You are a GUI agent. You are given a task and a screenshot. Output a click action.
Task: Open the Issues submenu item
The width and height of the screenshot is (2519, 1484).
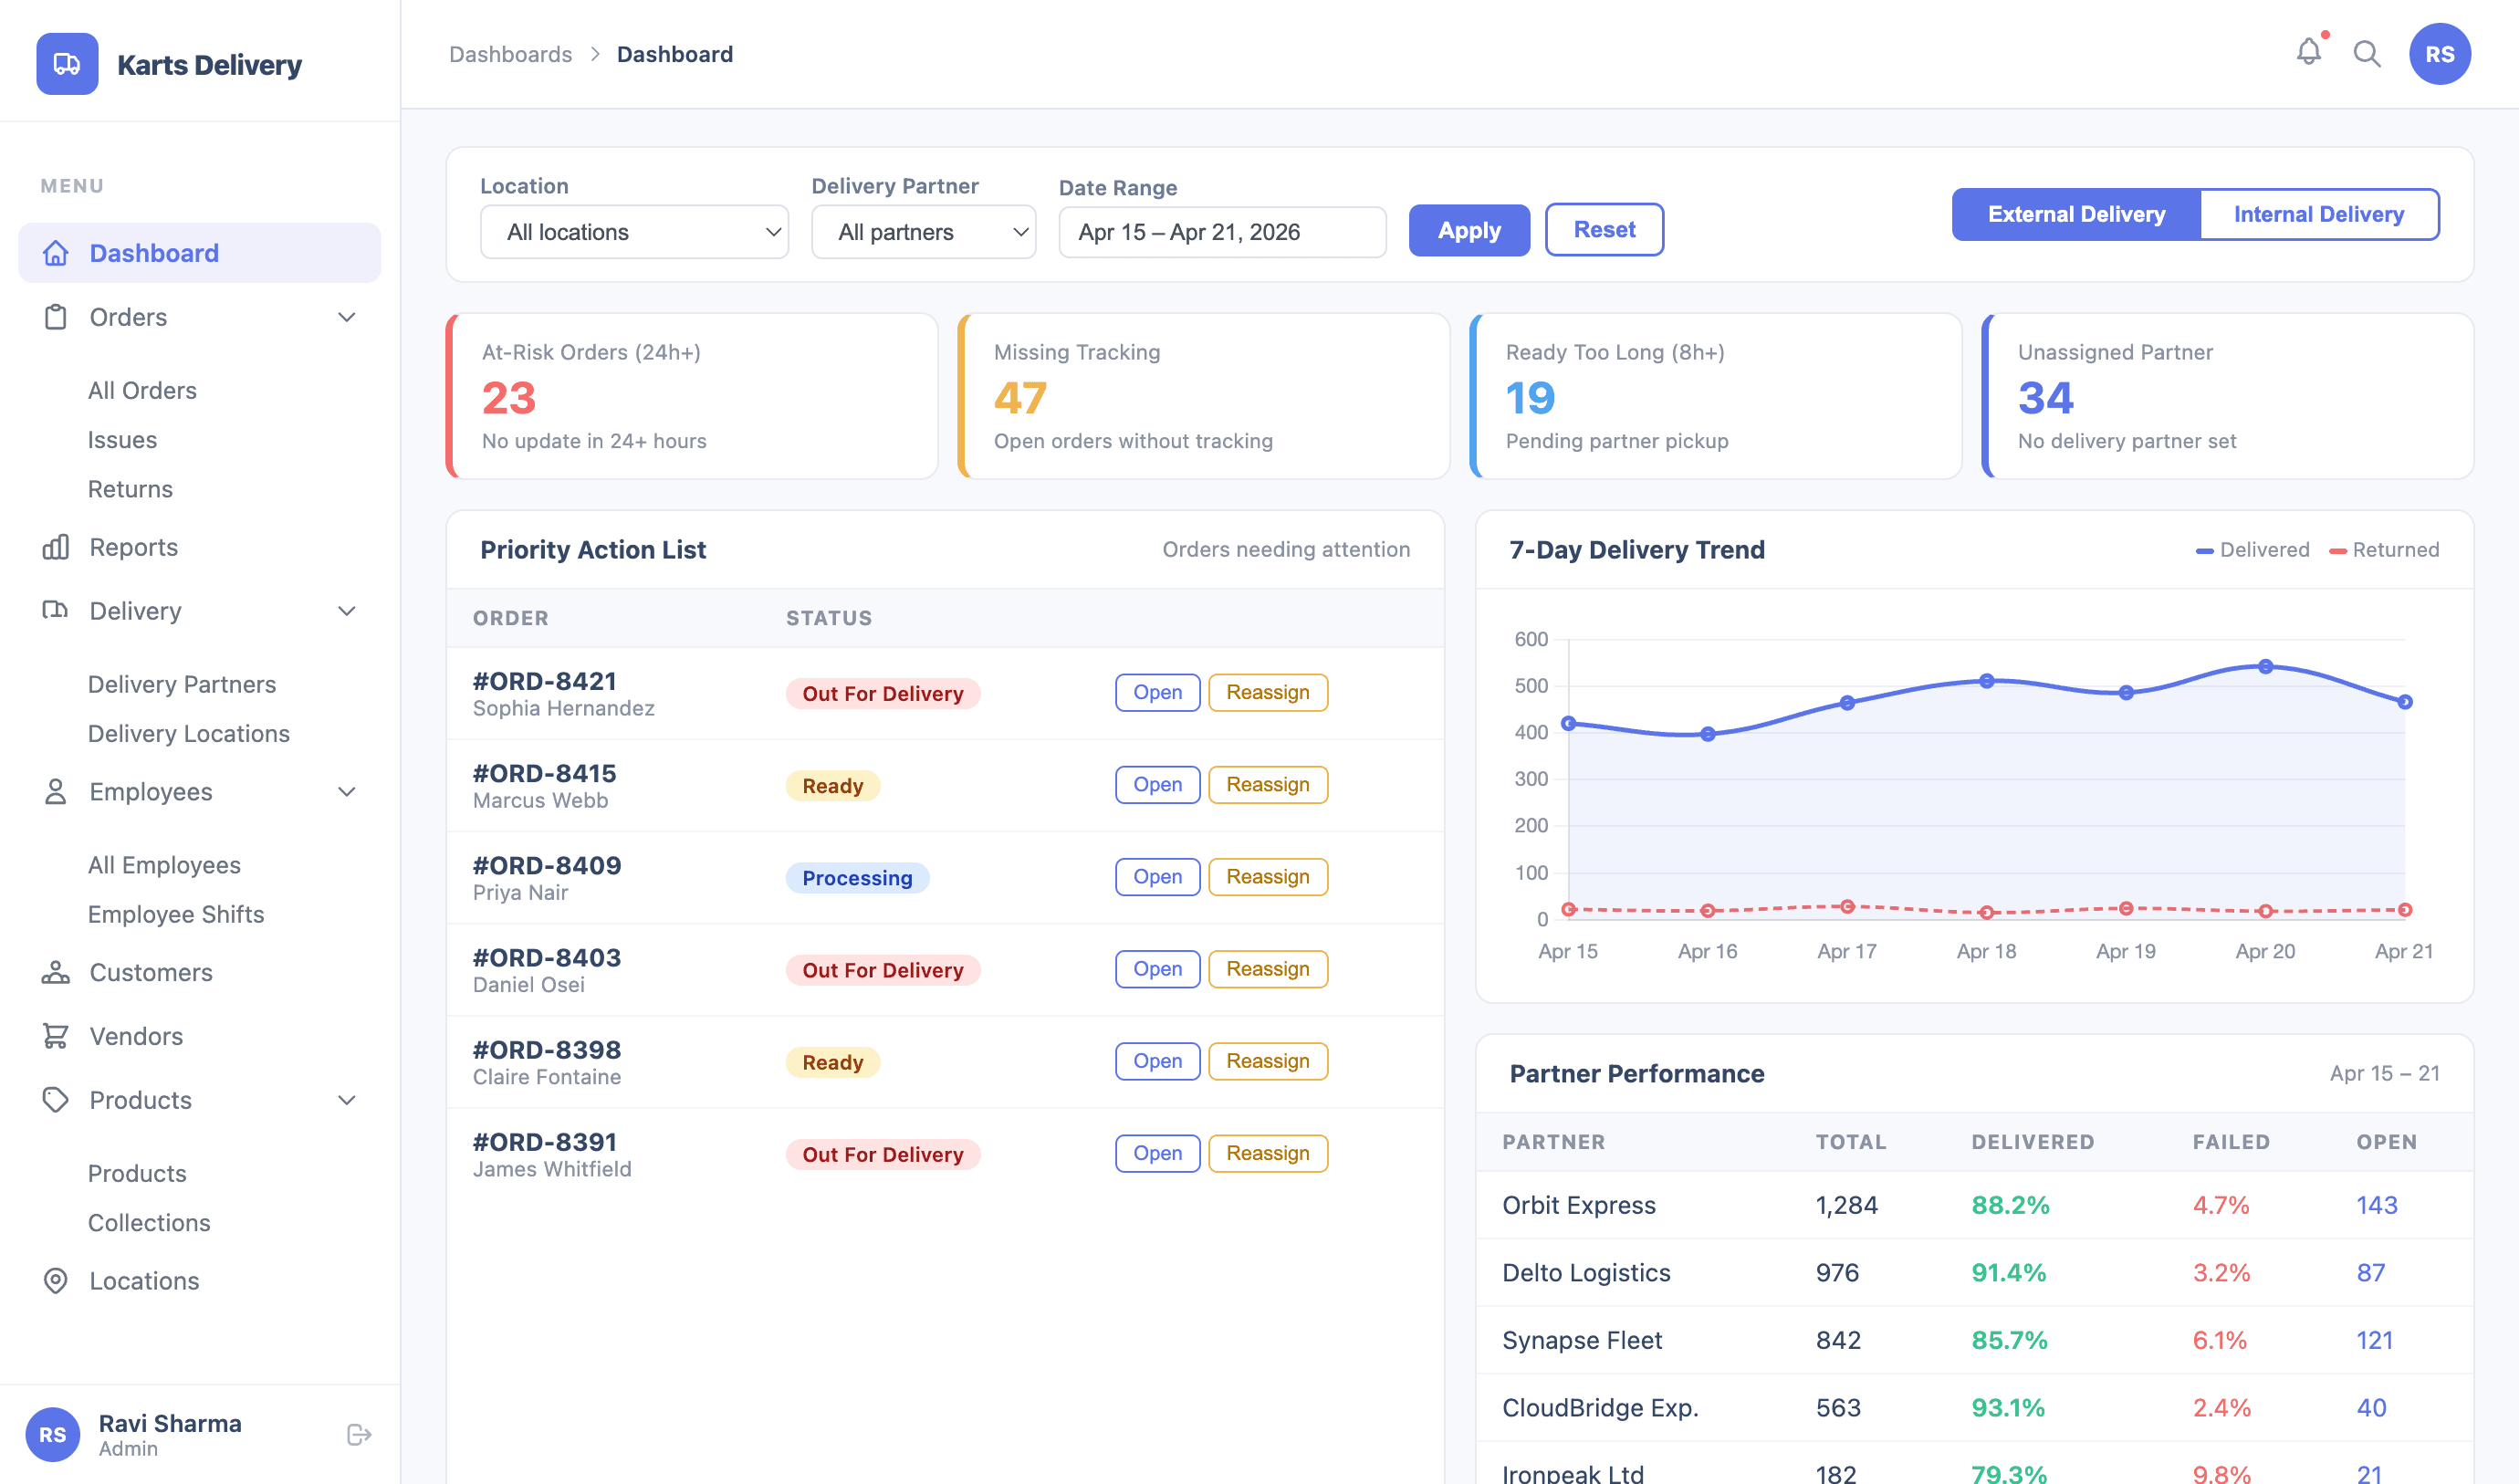pos(122,440)
